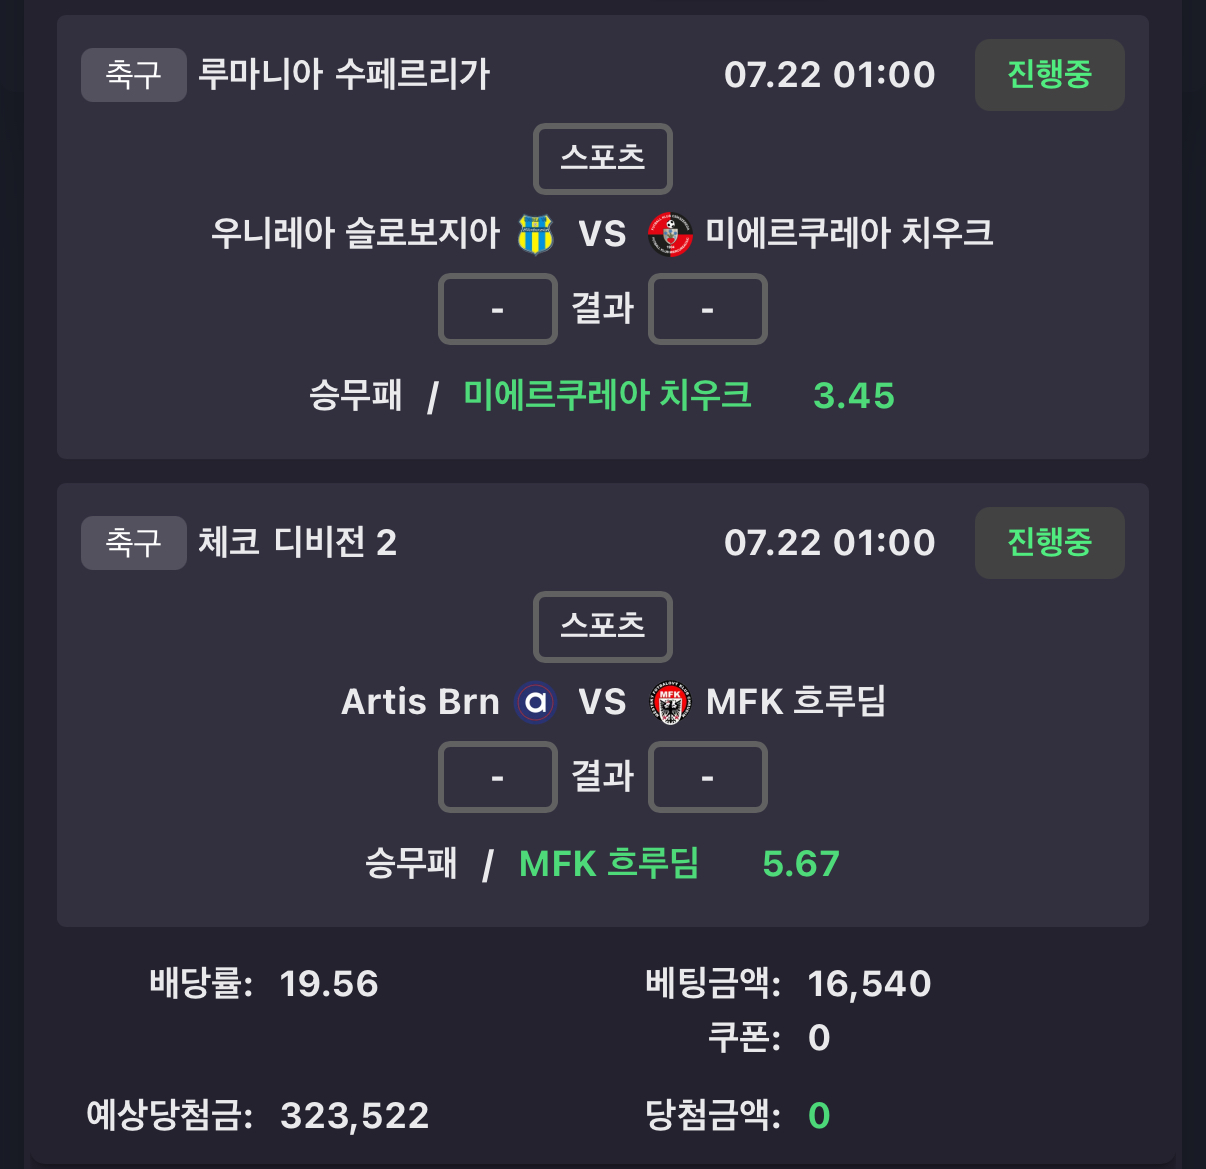Click the 스포츠 badge in the second match card
The height and width of the screenshot is (1169, 1206).
coord(603,626)
